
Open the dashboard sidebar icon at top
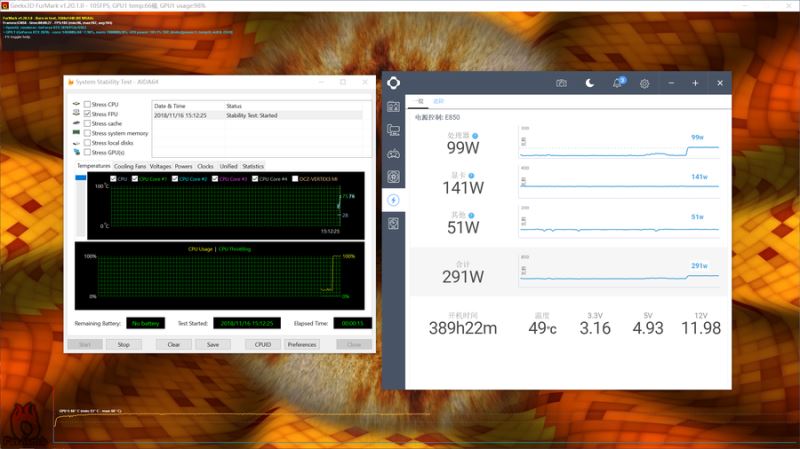(x=393, y=107)
